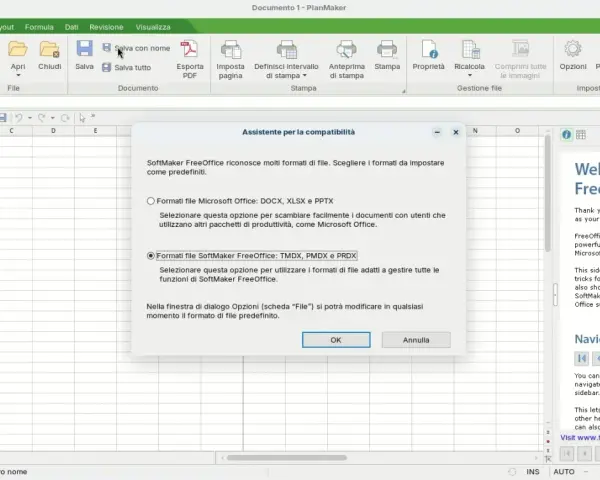Click the repeat circular arrow icon

point(65,118)
